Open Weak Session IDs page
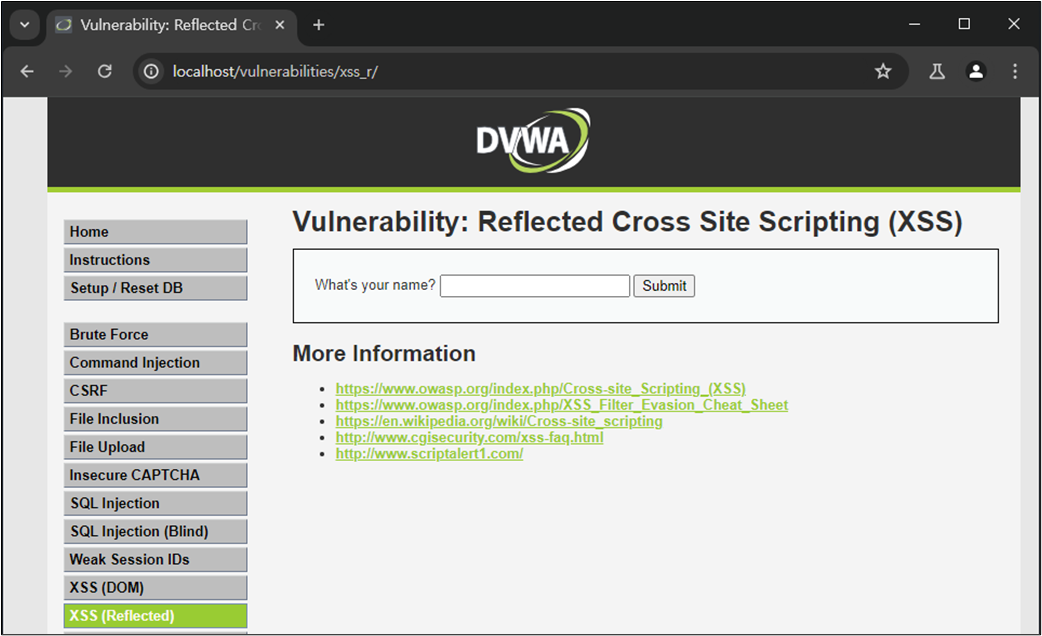Screen dimensions: 1042x636 pyautogui.click(x=156, y=560)
